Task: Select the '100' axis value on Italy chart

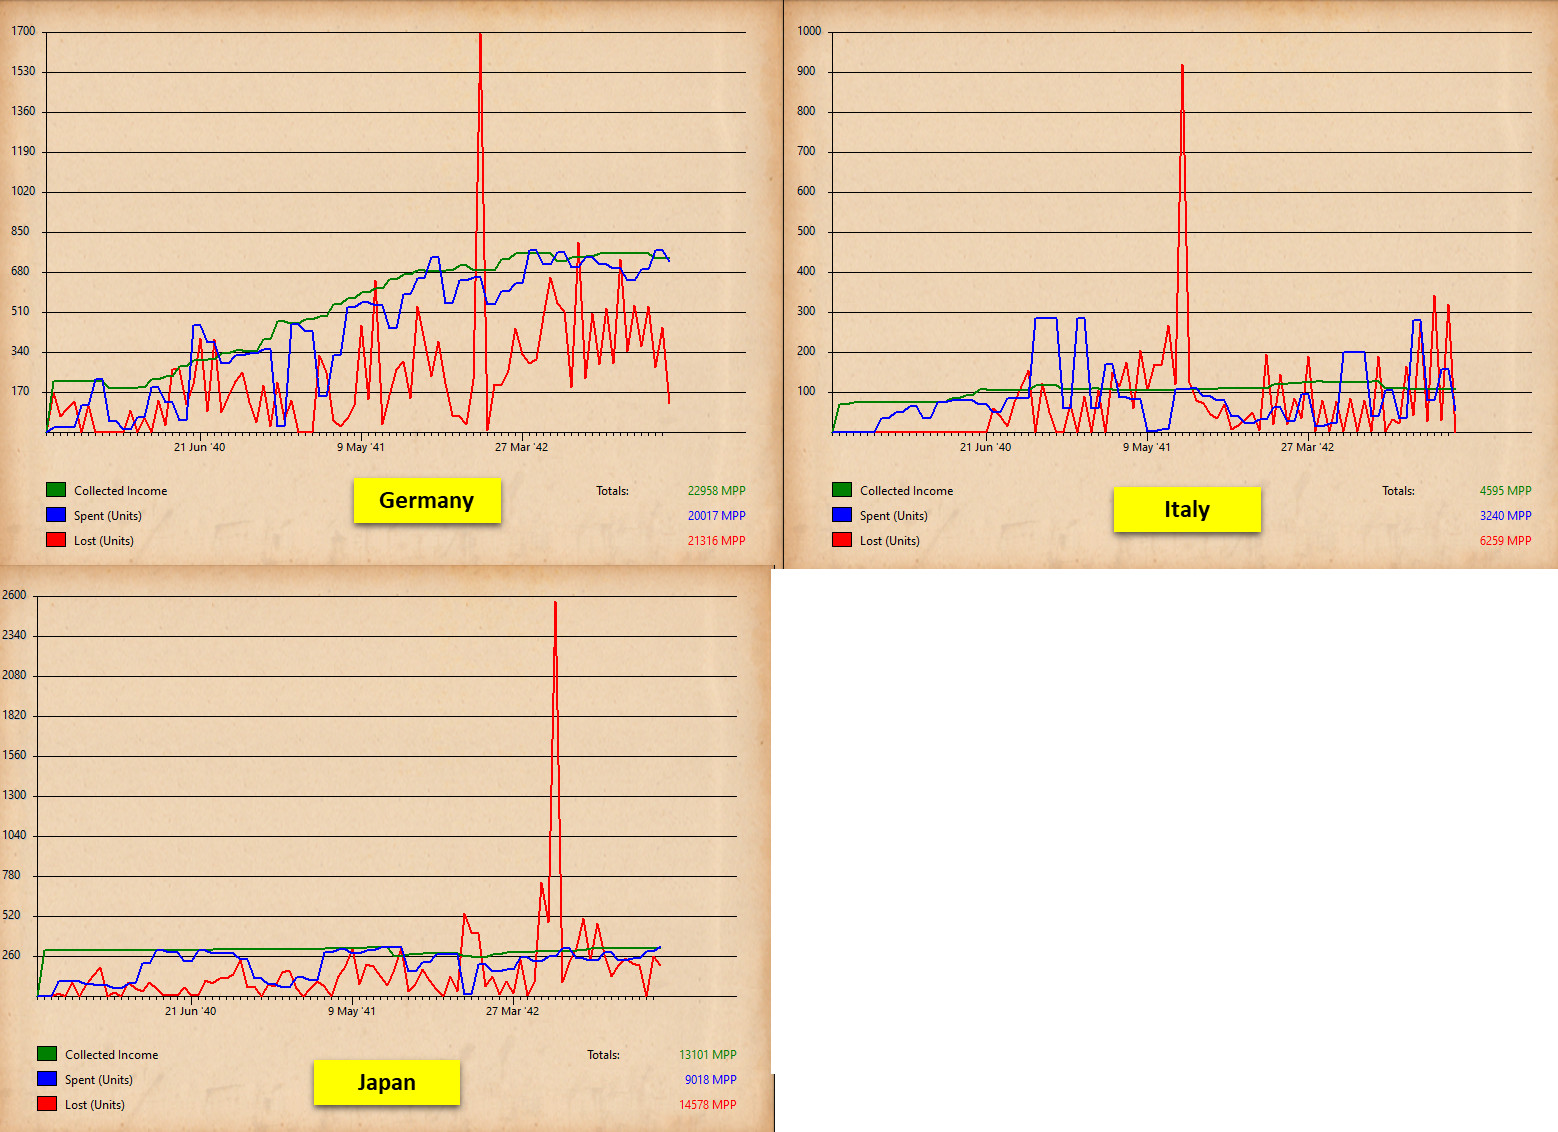Action: click(x=806, y=391)
